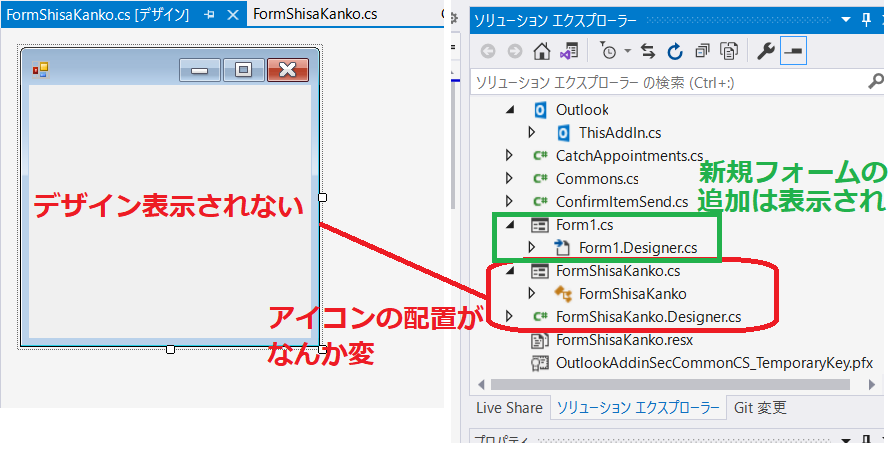The height and width of the screenshot is (449, 888).
Task: Toggle the pin on the designer tab
Action: point(210,15)
